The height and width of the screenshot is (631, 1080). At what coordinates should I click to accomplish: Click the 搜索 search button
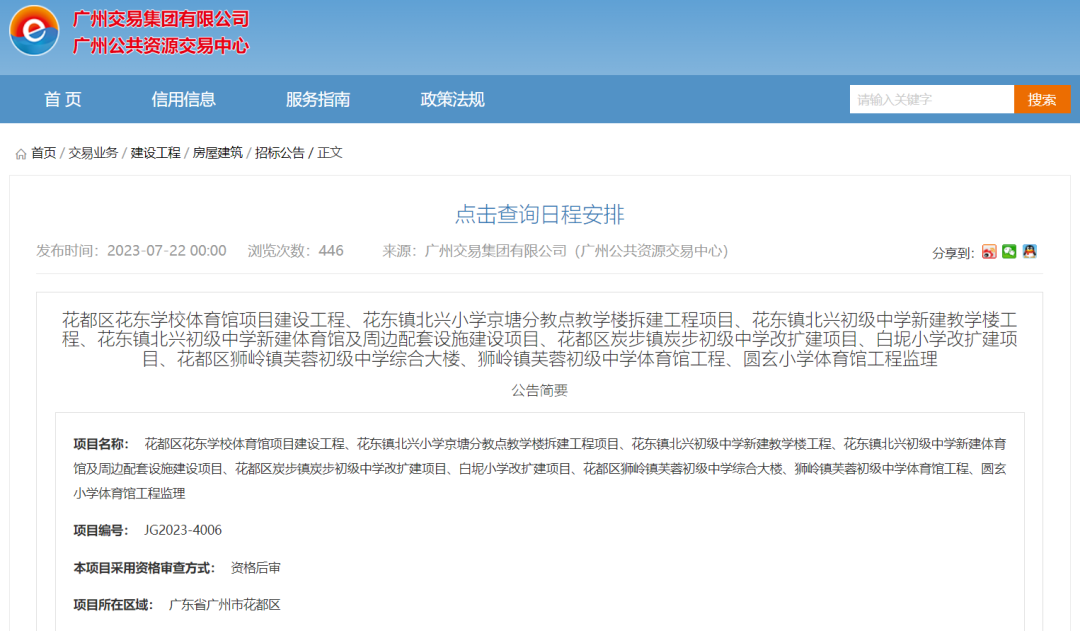[1042, 99]
